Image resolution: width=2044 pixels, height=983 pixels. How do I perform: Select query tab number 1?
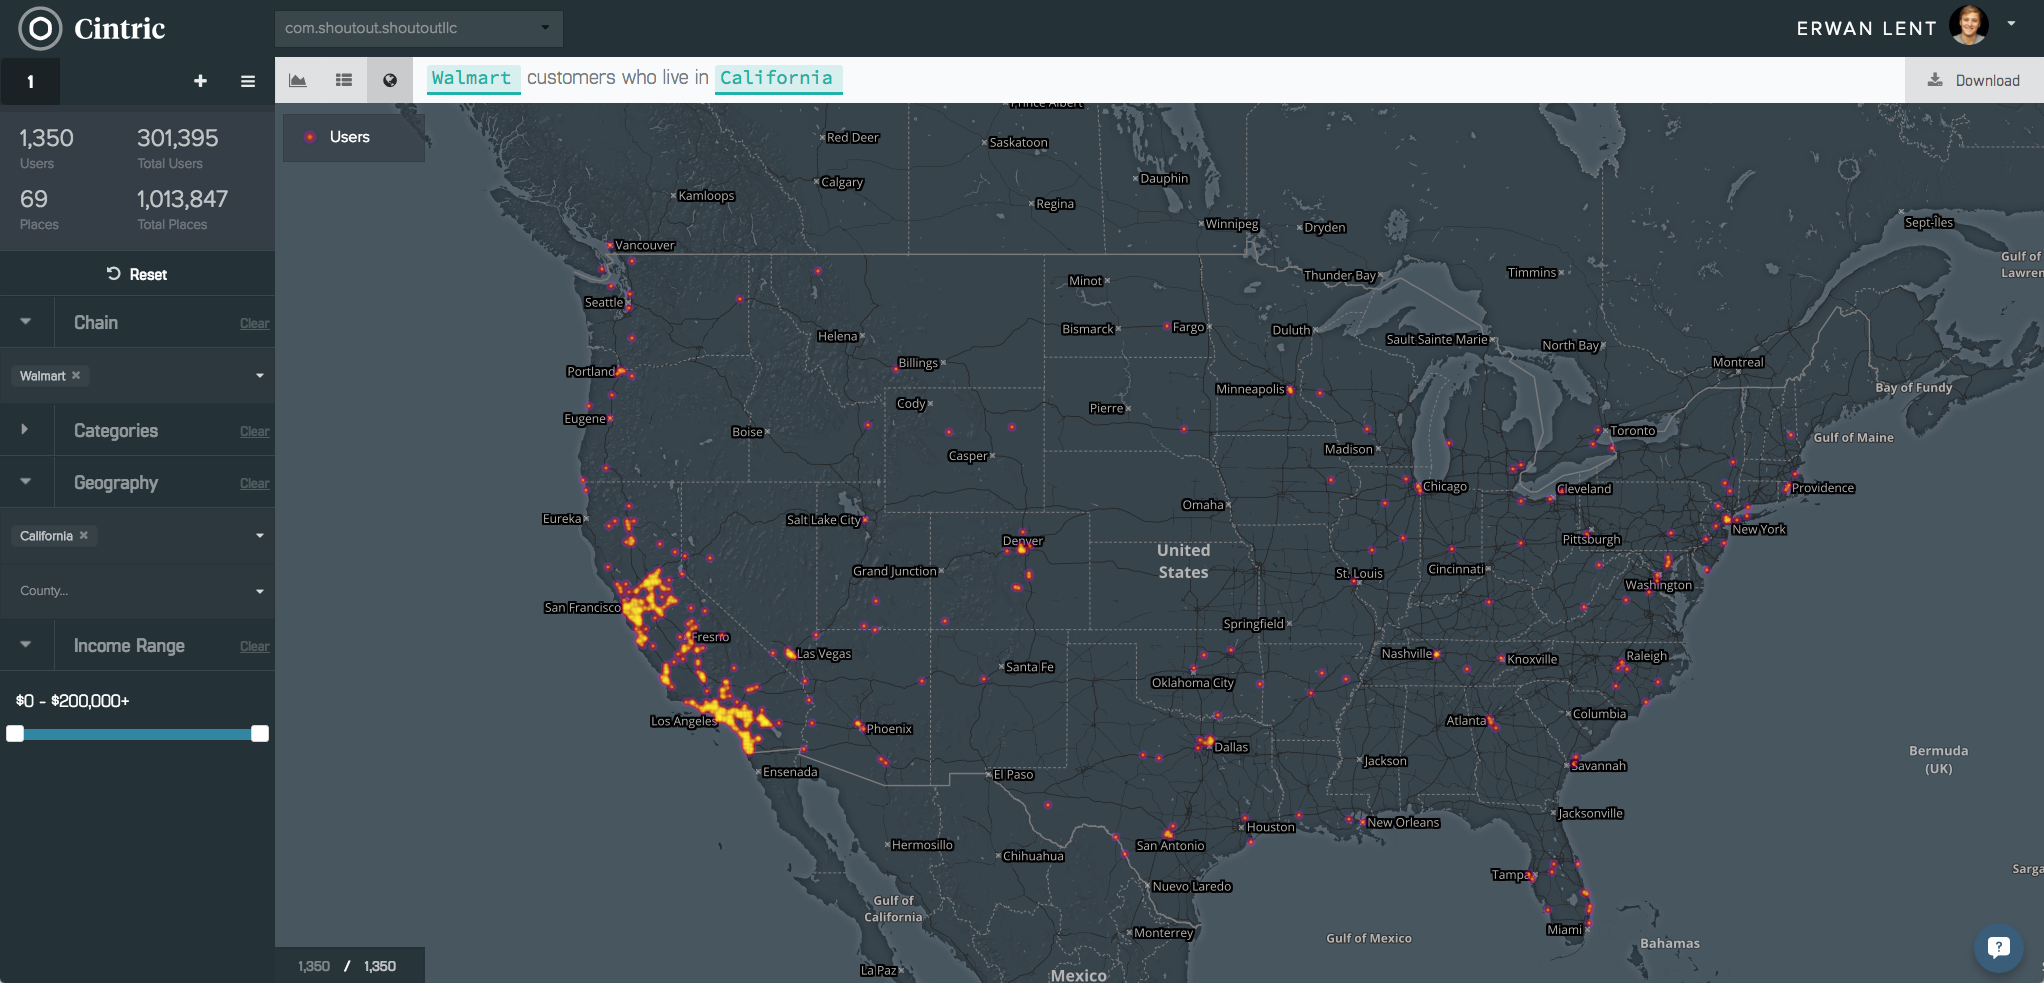coord(30,81)
